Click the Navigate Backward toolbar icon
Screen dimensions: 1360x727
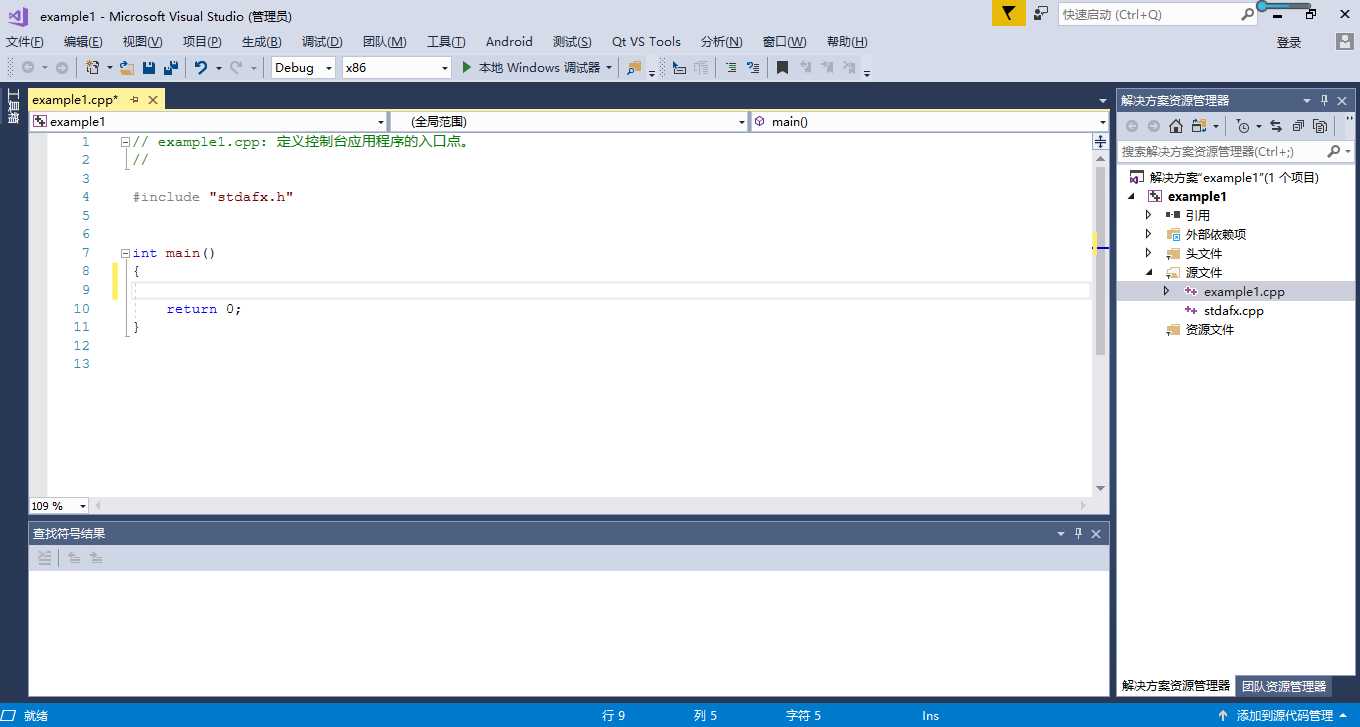28,68
